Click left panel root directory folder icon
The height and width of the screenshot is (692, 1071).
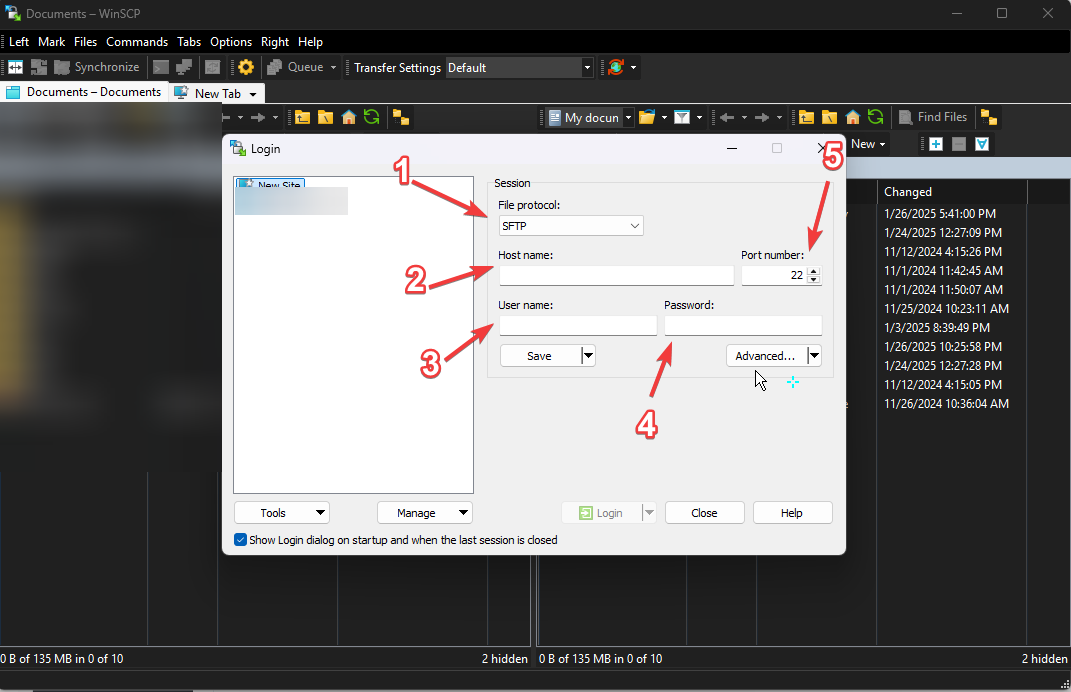(x=326, y=117)
